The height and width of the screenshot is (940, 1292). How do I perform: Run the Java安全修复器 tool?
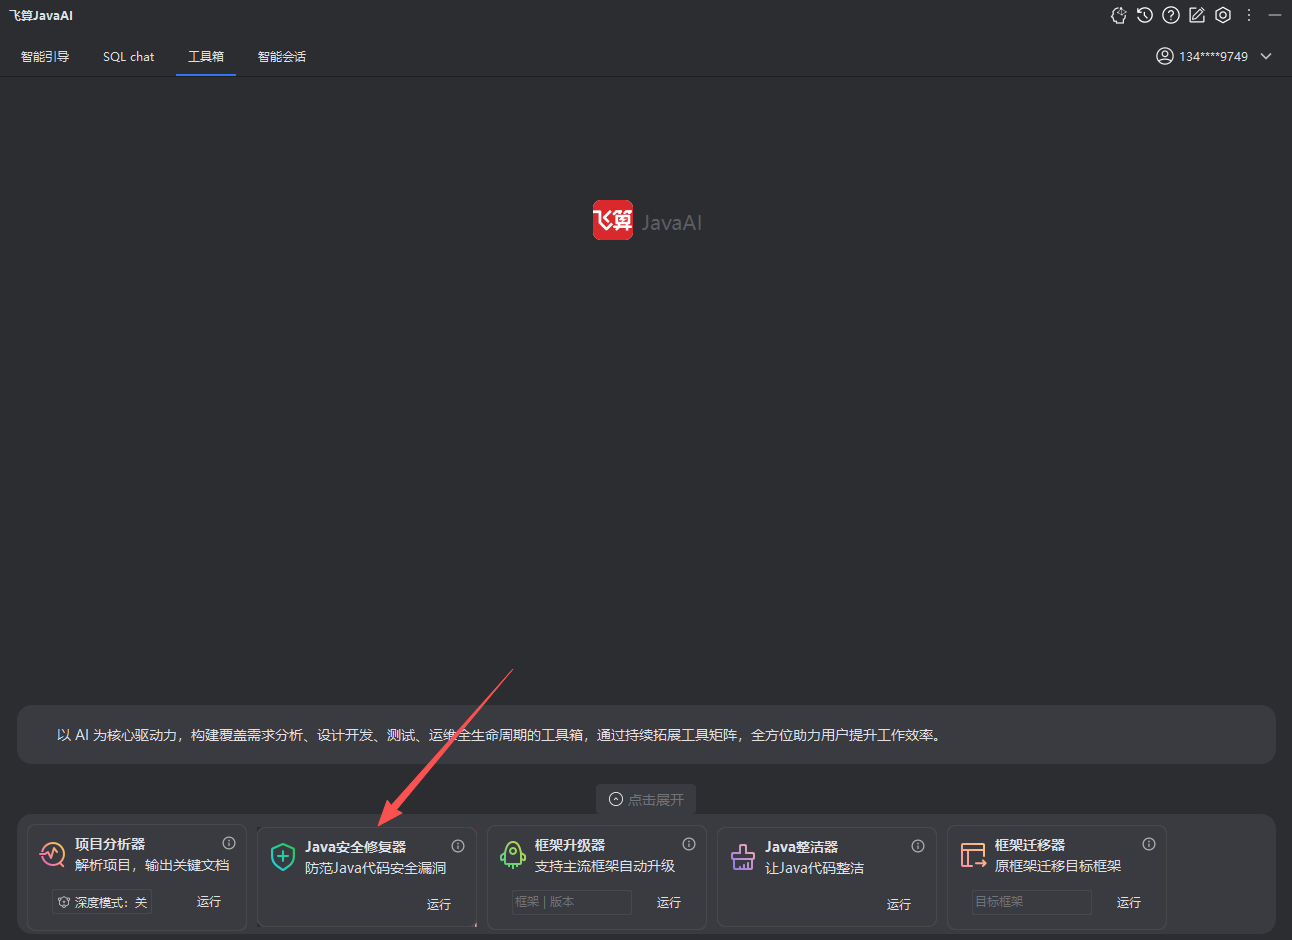(439, 904)
